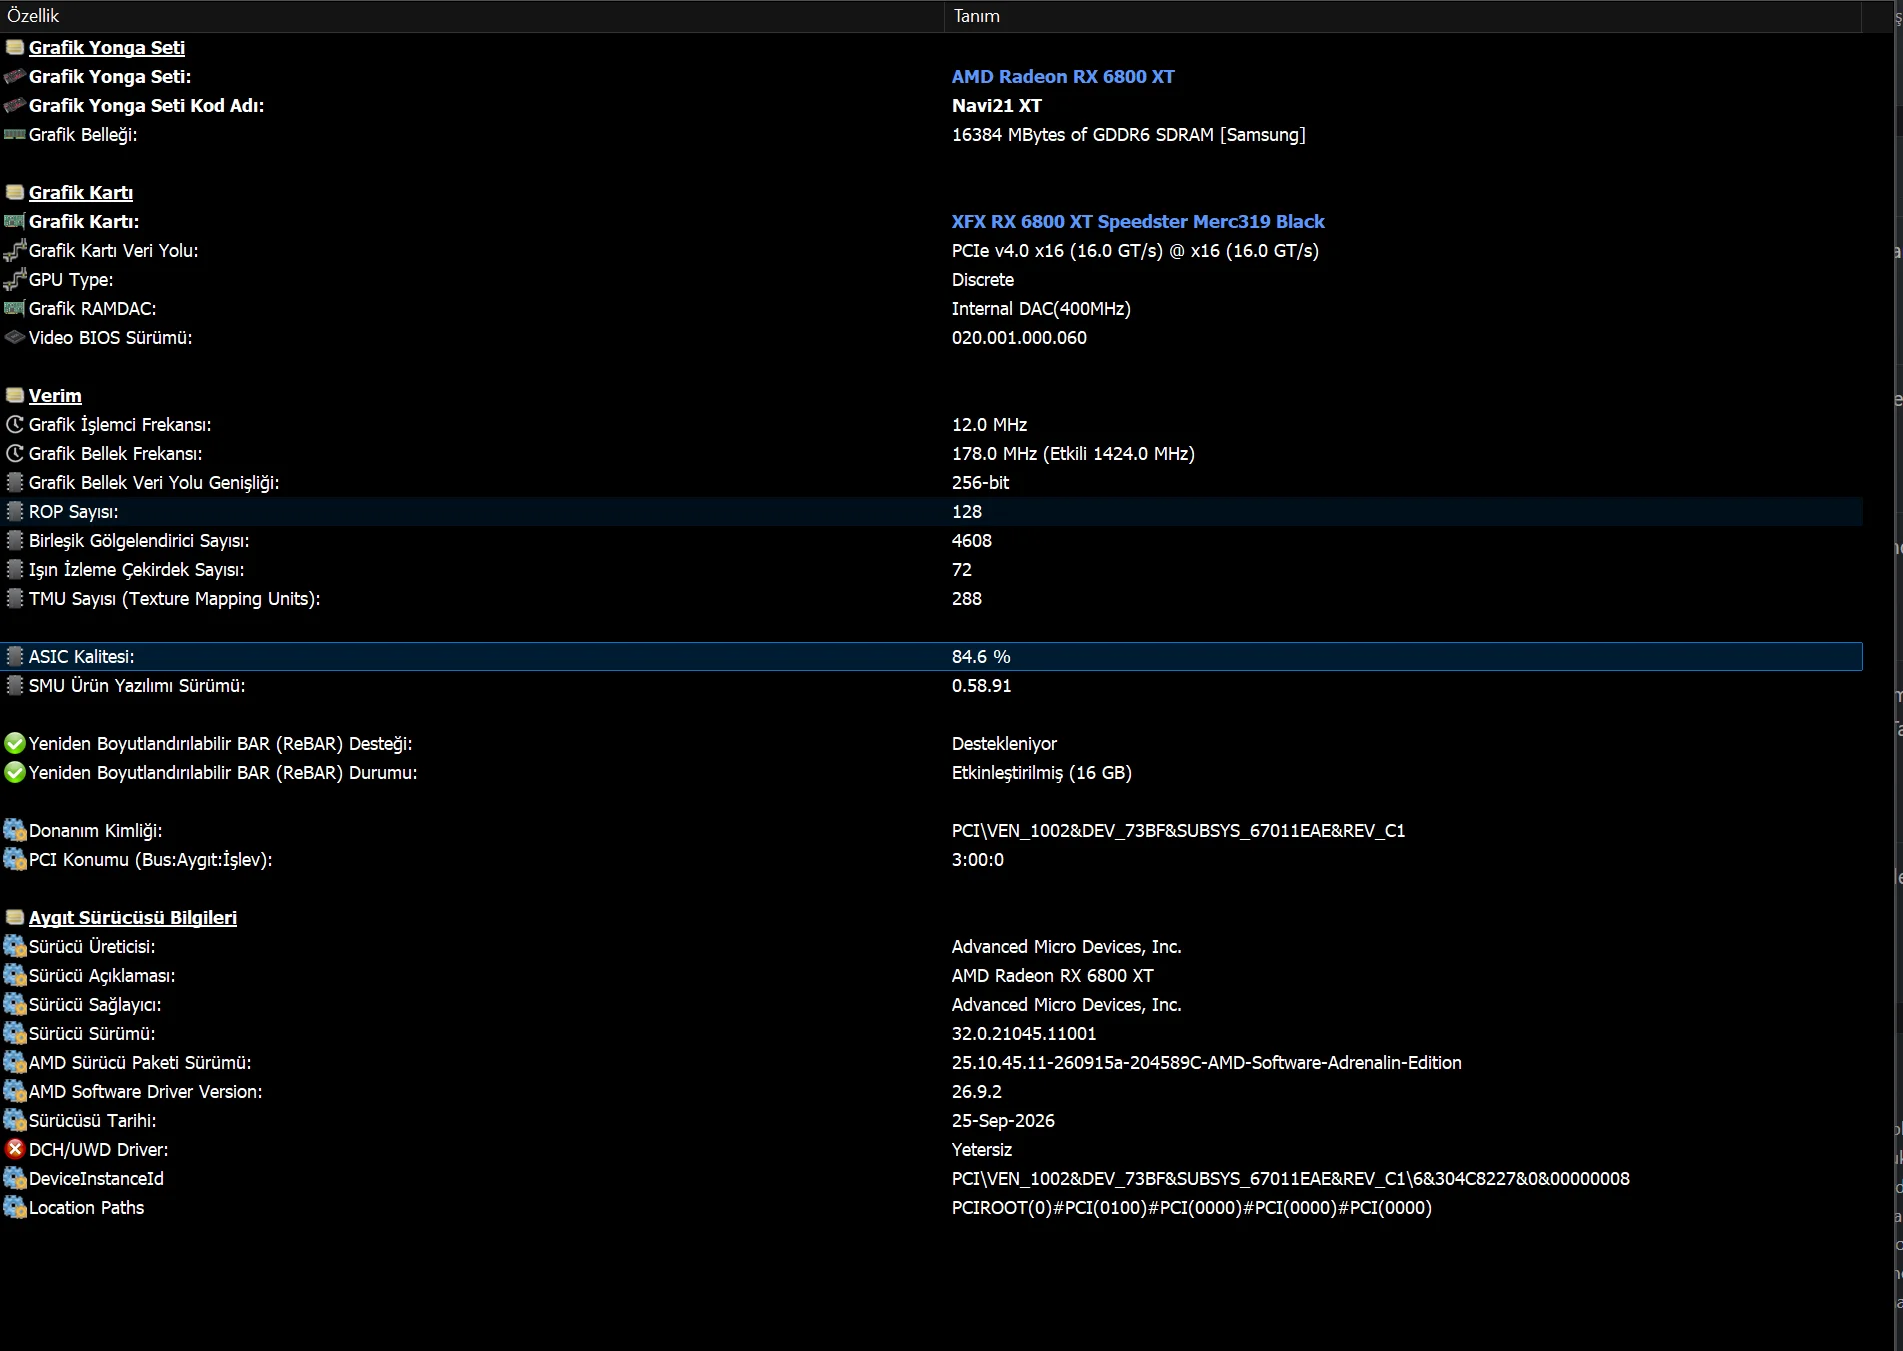Select the Sürücü Sürümü 32.0.21045.11001 value
This screenshot has height=1351, width=1903.
[x=1024, y=1033]
